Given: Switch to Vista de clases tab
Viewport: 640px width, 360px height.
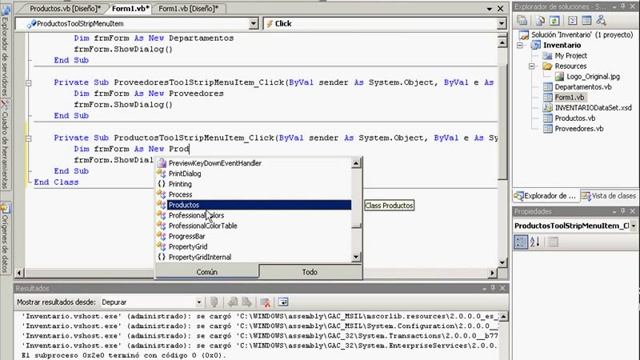Looking at the screenshot, I should pos(609,196).
